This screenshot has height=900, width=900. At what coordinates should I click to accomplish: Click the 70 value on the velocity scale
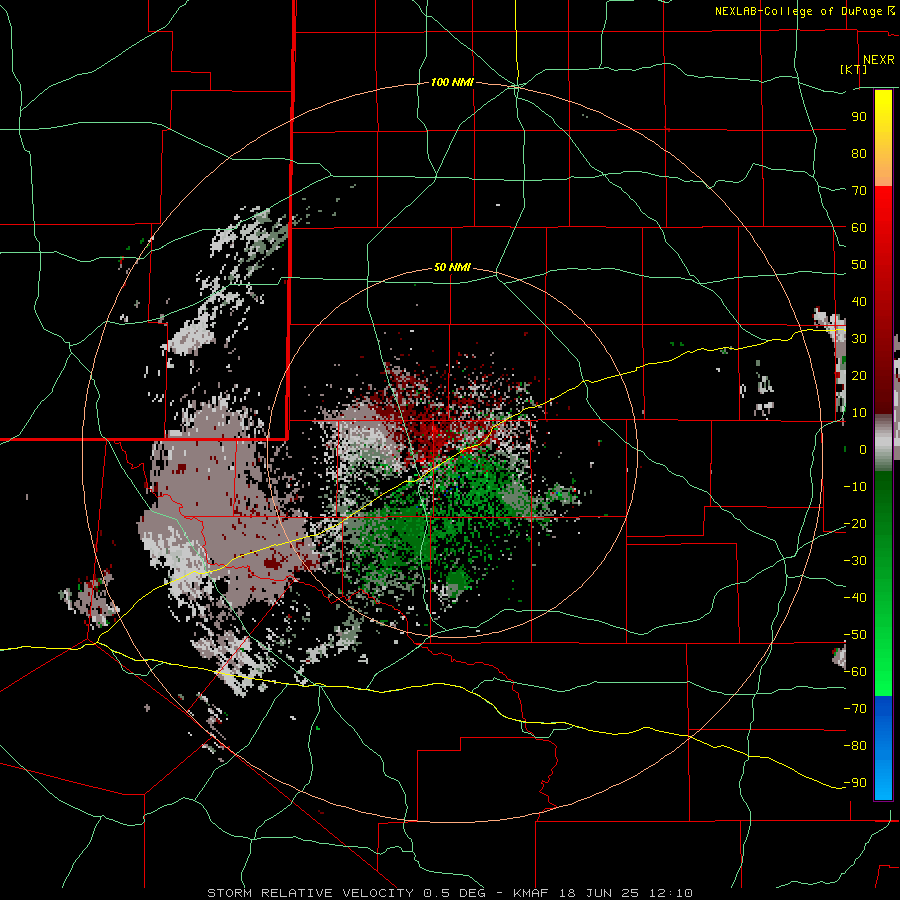pos(859,191)
